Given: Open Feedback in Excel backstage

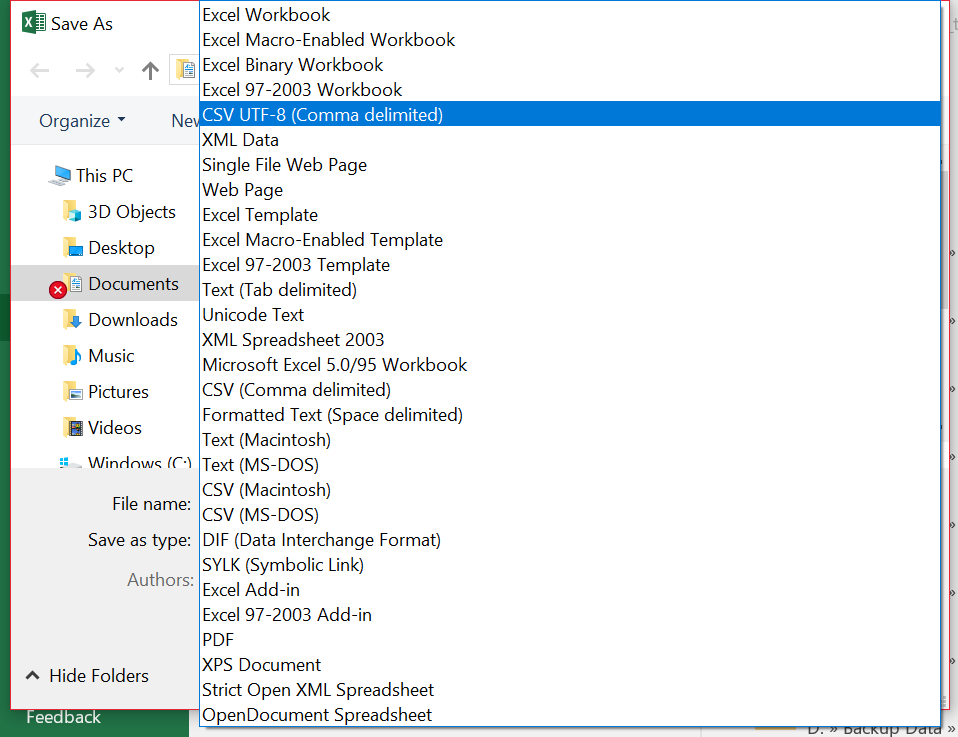Looking at the screenshot, I should (x=64, y=717).
